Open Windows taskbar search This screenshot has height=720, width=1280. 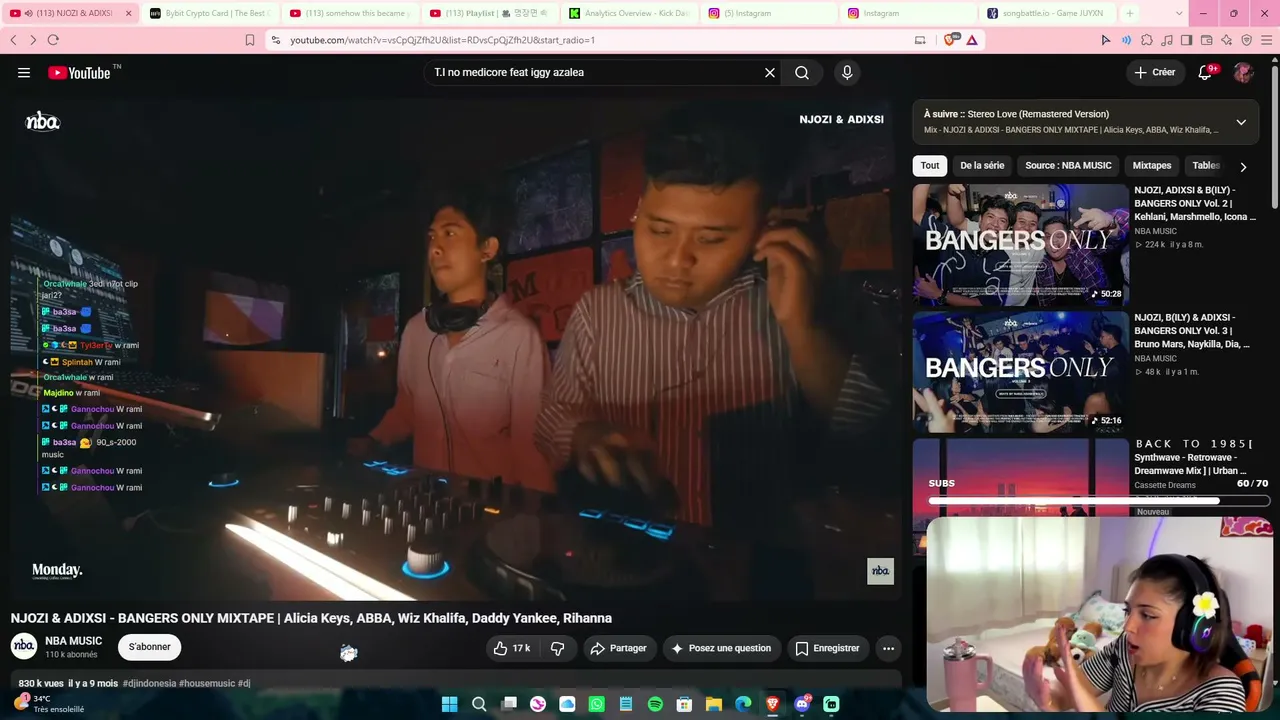pyautogui.click(x=479, y=704)
